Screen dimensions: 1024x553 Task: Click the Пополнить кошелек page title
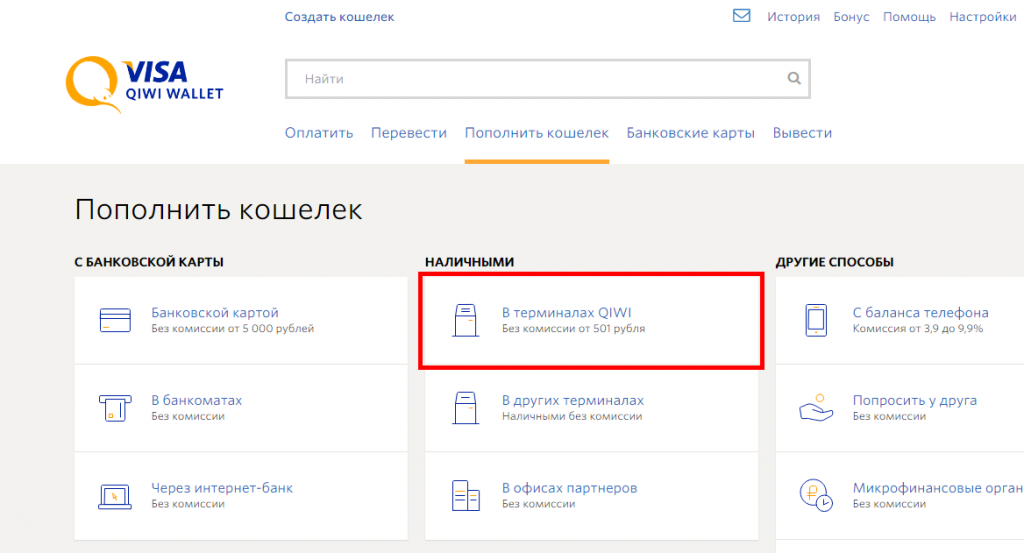pyautogui.click(x=218, y=210)
